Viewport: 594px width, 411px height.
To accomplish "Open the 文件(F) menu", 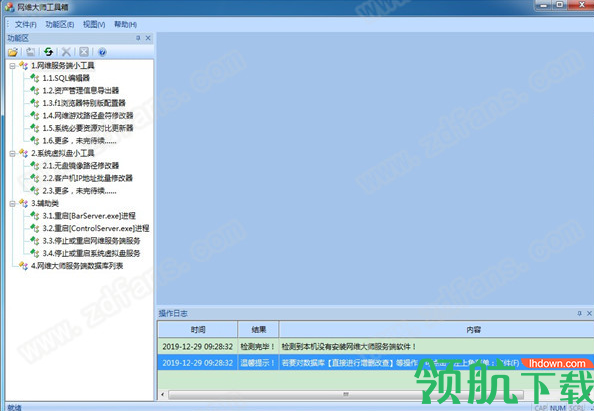I will (x=26, y=25).
